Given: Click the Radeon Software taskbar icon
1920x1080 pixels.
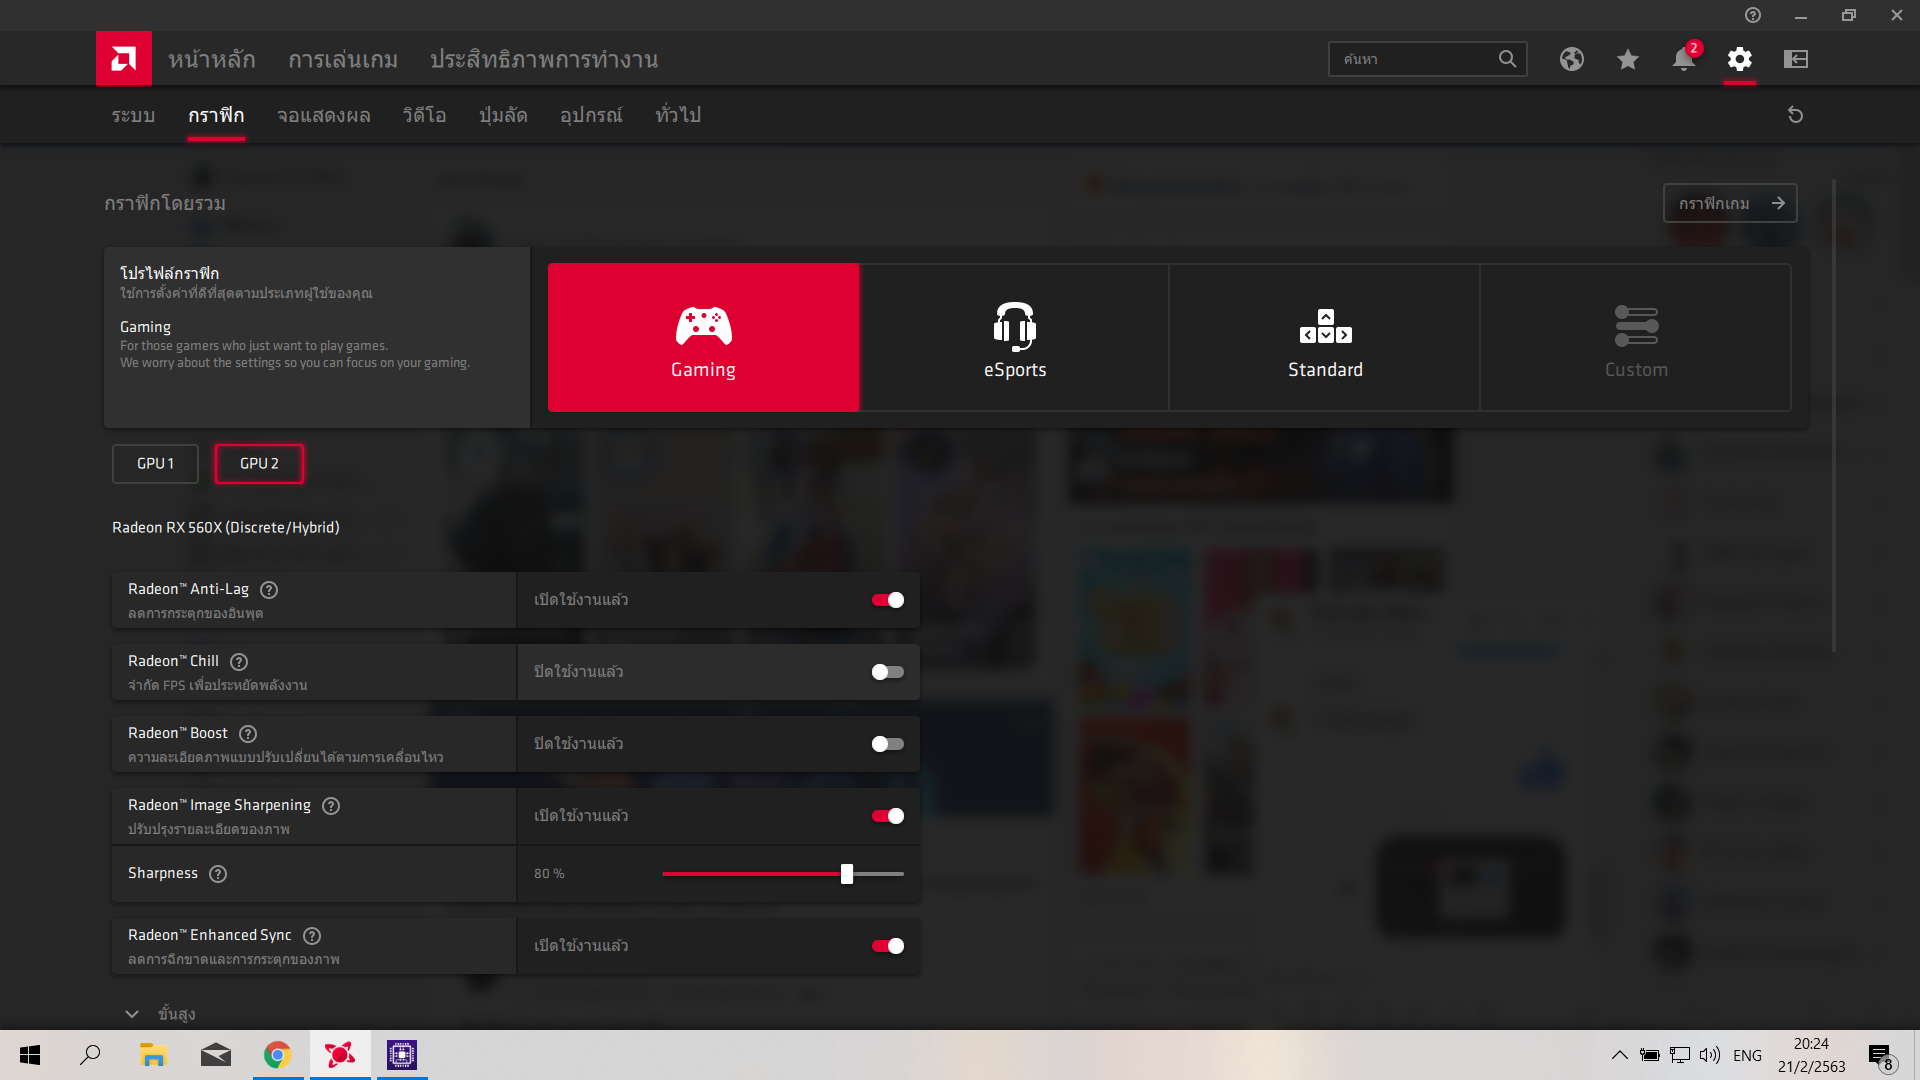Looking at the screenshot, I should pyautogui.click(x=339, y=1055).
